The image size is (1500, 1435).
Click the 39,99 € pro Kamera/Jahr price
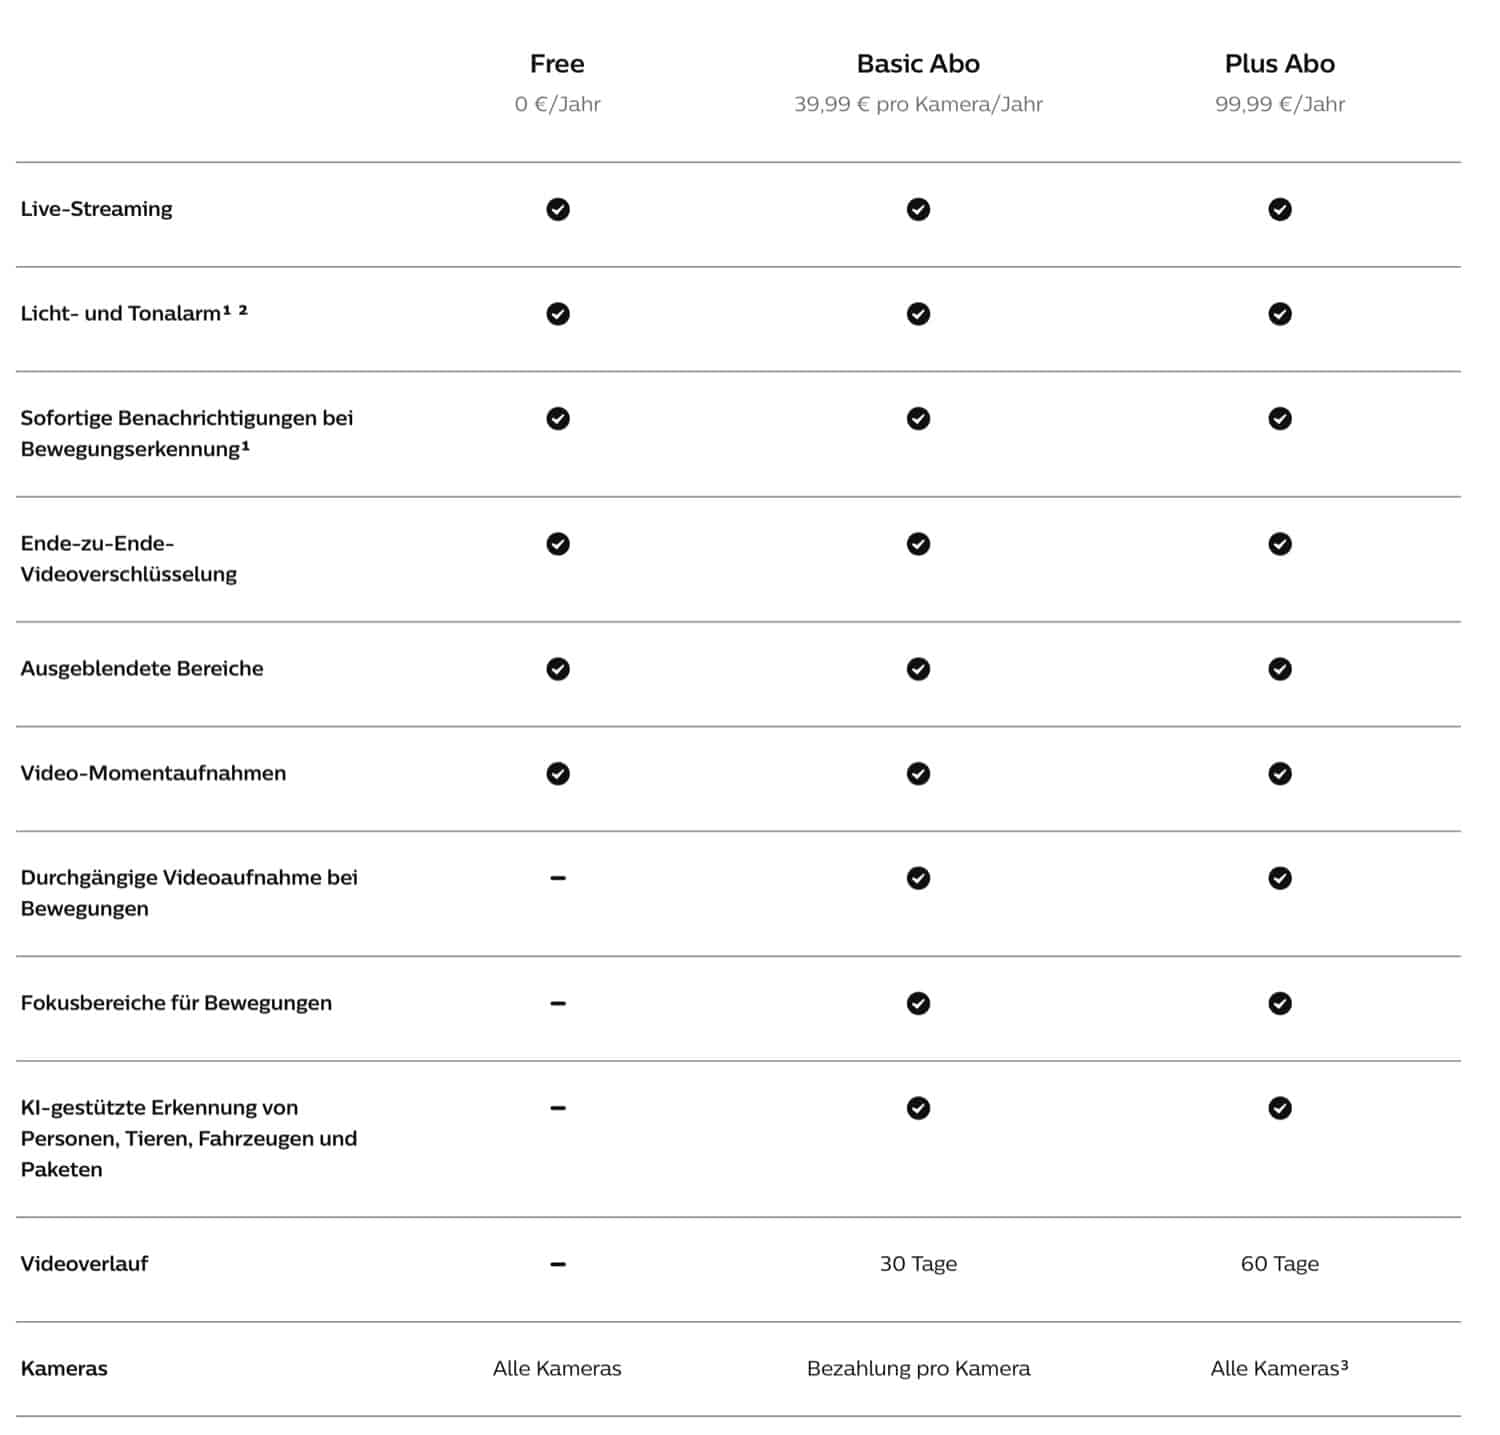point(918,104)
